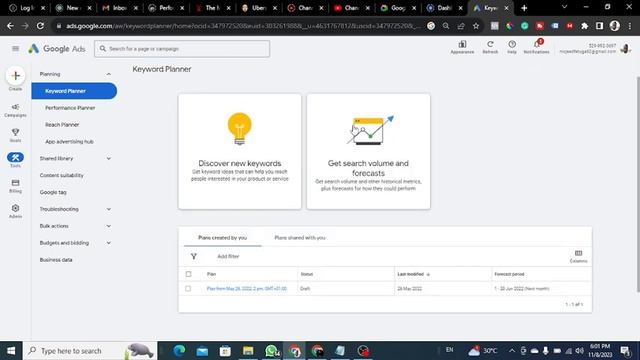Expand the Shared library section
The image size is (640, 360).
pos(109,158)
